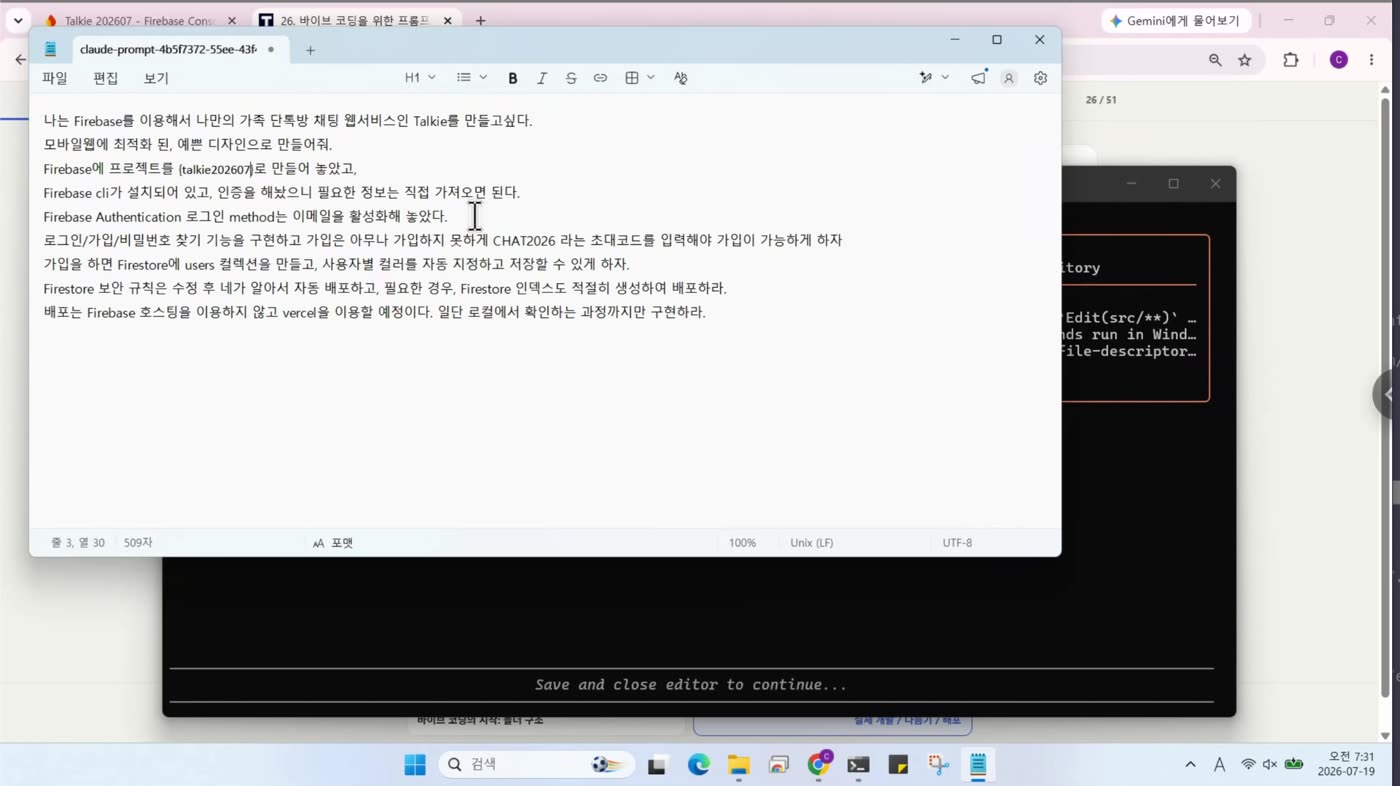1400x786 pixels.
Task: Click Chrome's zoom magnifier icon
Action: [1215, 60]
